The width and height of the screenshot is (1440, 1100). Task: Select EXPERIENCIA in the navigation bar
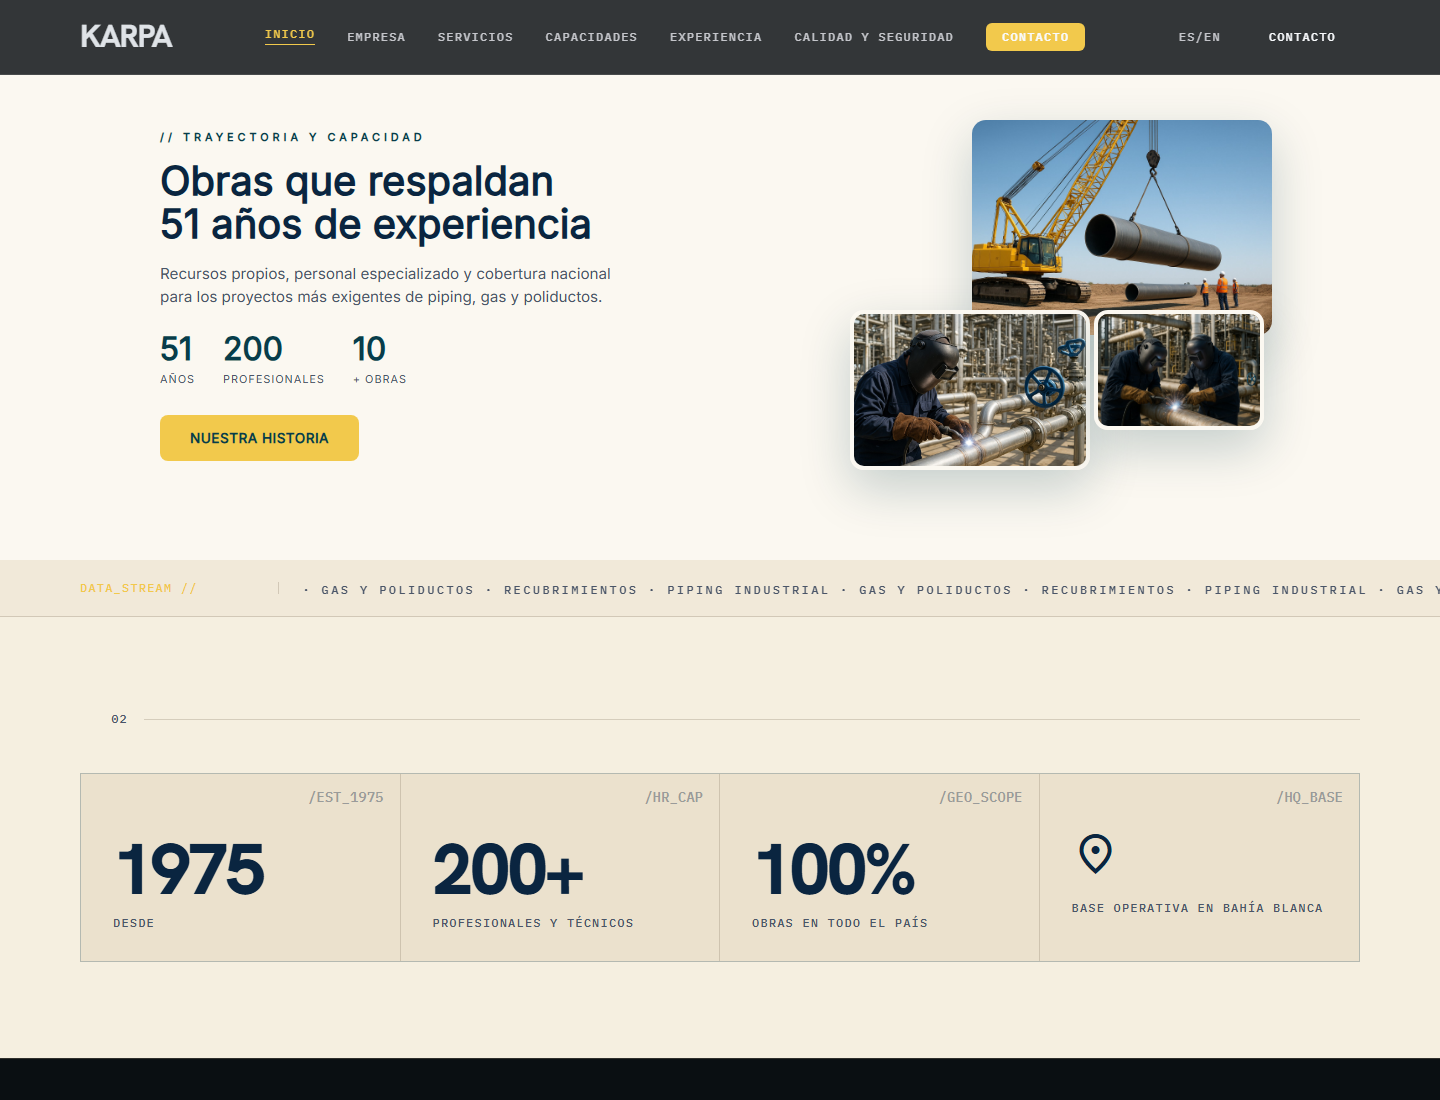716,37
